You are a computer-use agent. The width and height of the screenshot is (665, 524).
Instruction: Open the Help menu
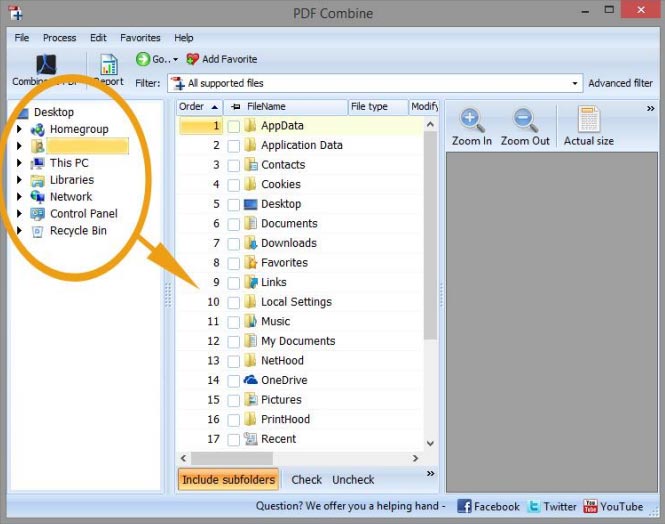click(x=184, y=38)
